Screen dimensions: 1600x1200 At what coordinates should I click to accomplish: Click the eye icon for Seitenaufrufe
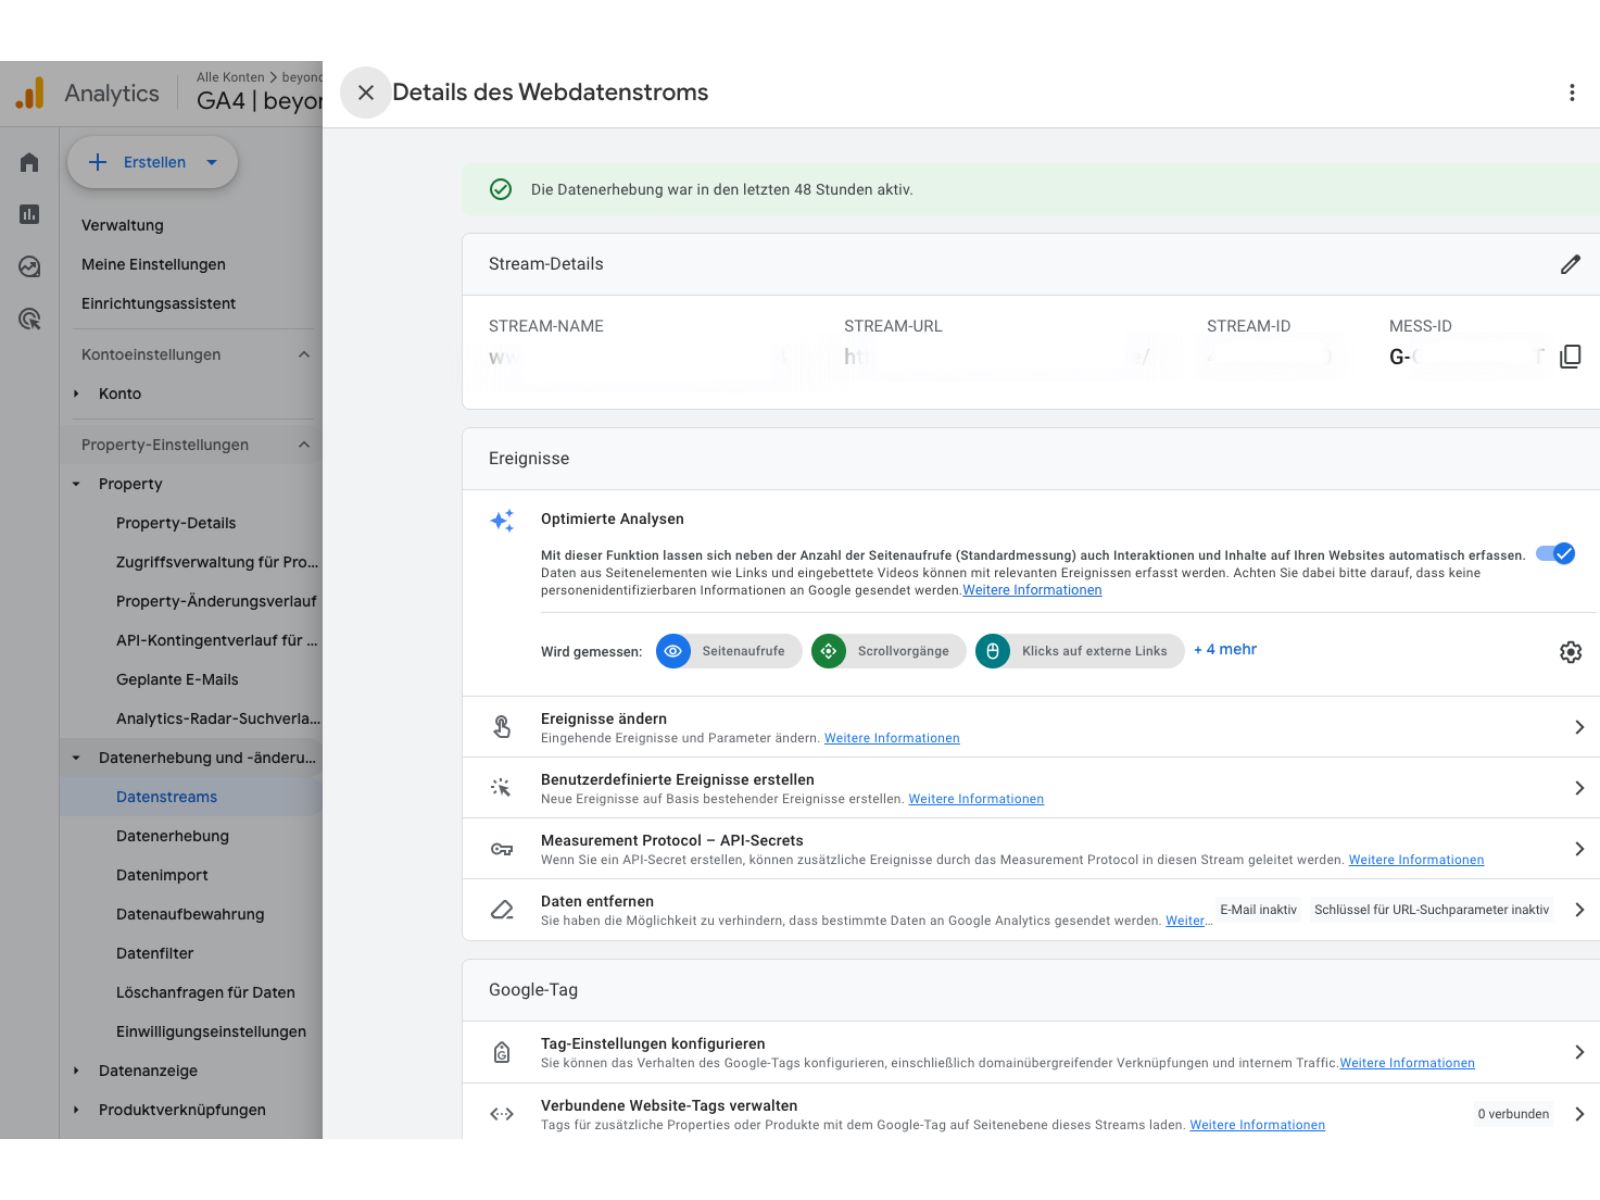pyautogui.click(x=673, y=651)
